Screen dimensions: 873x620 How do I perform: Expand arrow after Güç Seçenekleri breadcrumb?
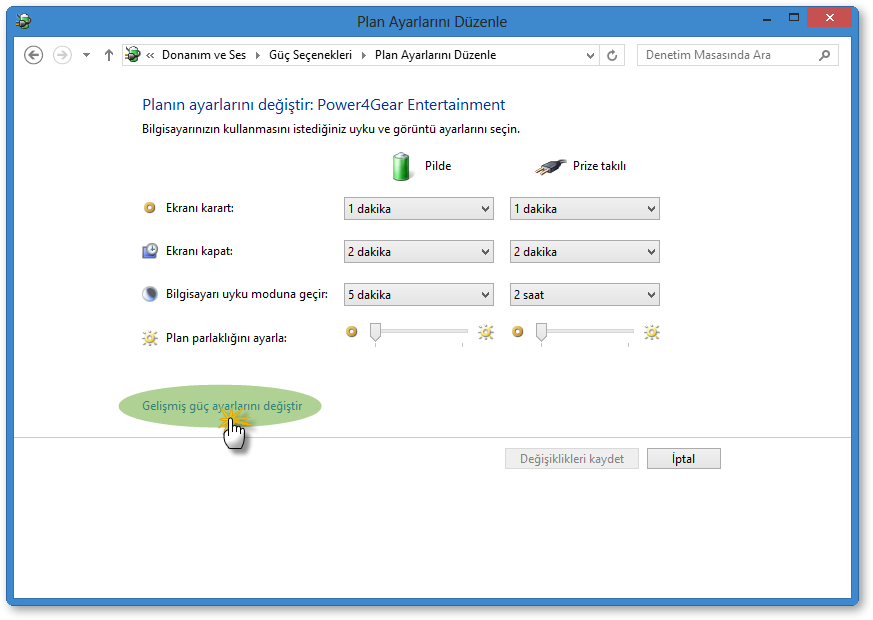[364, 55]
